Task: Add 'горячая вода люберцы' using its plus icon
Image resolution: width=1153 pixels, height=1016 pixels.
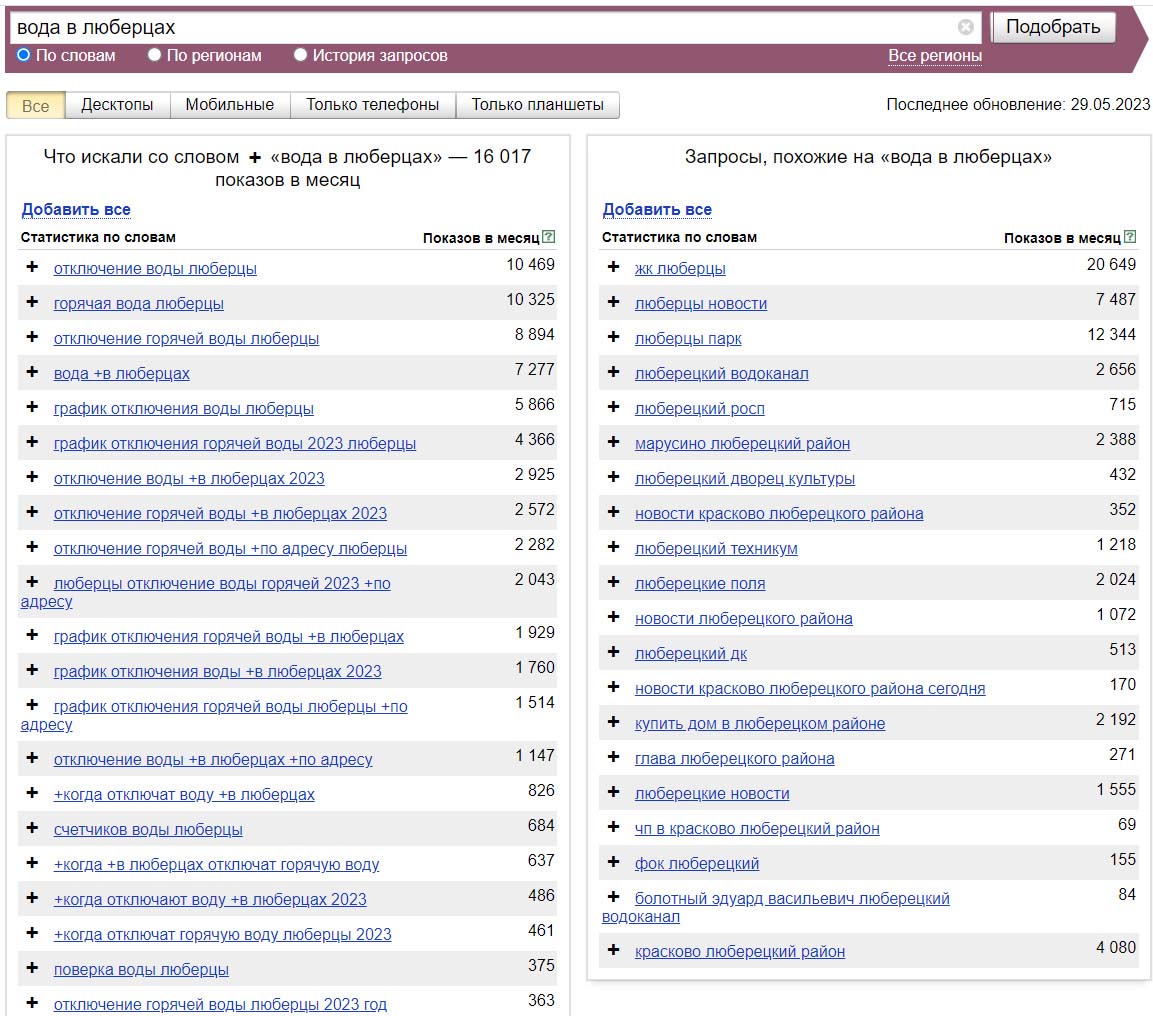Action: [32, 302]
